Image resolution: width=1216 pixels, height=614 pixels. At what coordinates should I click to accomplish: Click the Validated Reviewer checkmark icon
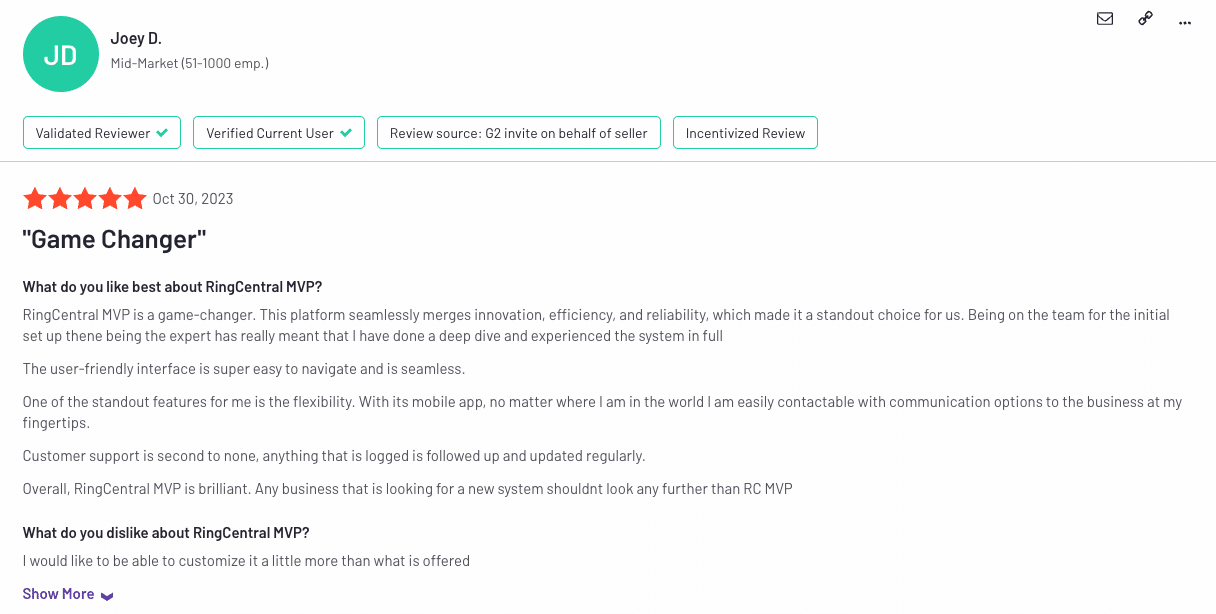click(x=162, y=133)
